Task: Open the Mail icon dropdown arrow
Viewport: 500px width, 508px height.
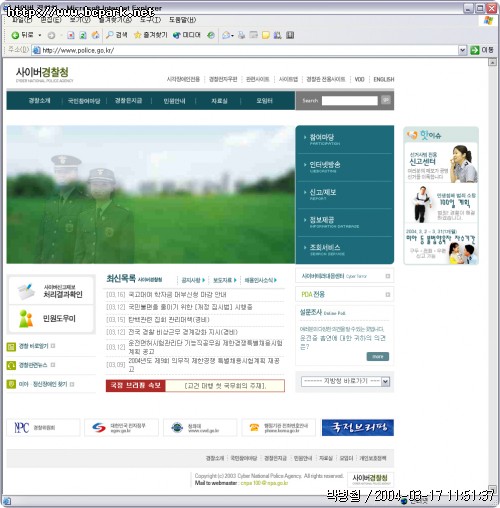Action: pyautogui.click(x=232, y=35)
